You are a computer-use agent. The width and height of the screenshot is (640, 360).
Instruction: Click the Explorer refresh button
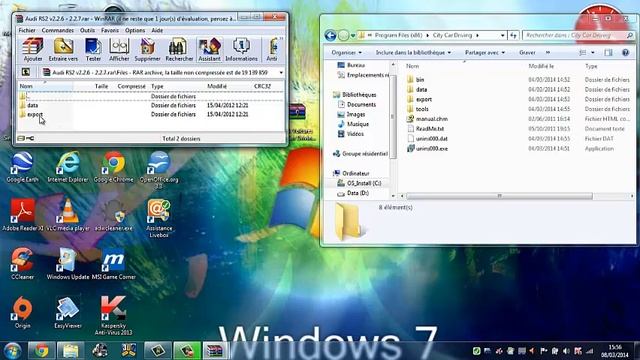point(513,36)
